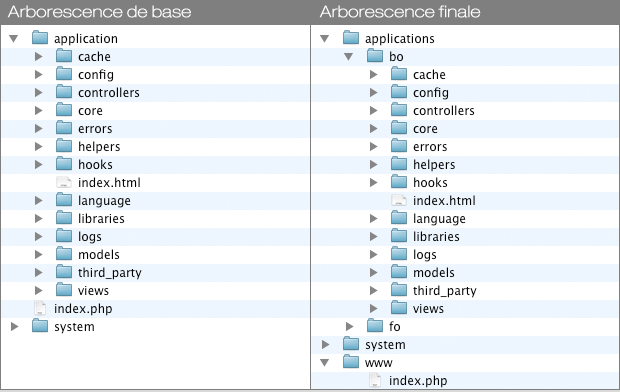Expand the cache folder in base tree
Screen dimensions: 620x392
pyautogui.click(x=38, y=57)
